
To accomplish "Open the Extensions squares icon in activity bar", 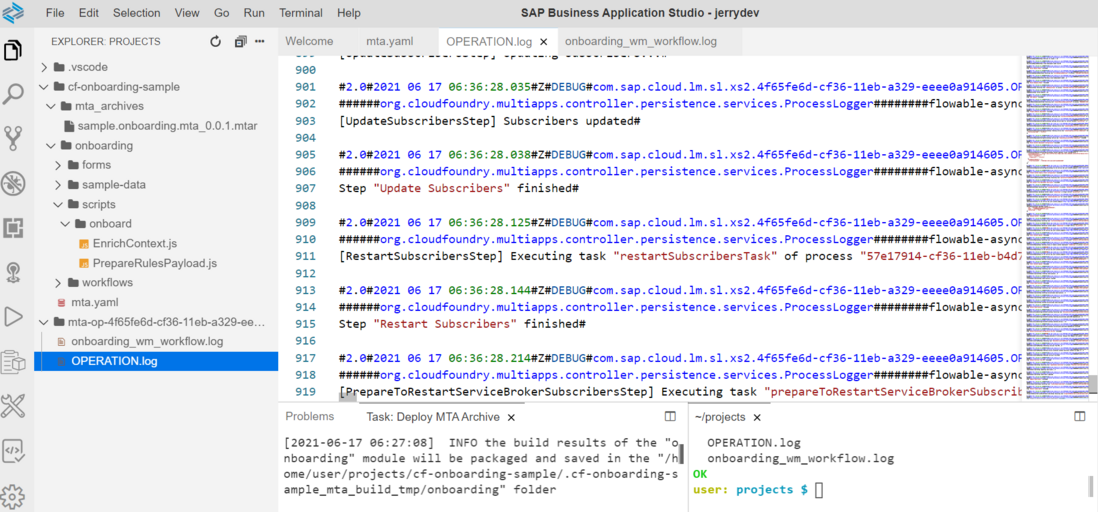I will (x=13, y=228).
